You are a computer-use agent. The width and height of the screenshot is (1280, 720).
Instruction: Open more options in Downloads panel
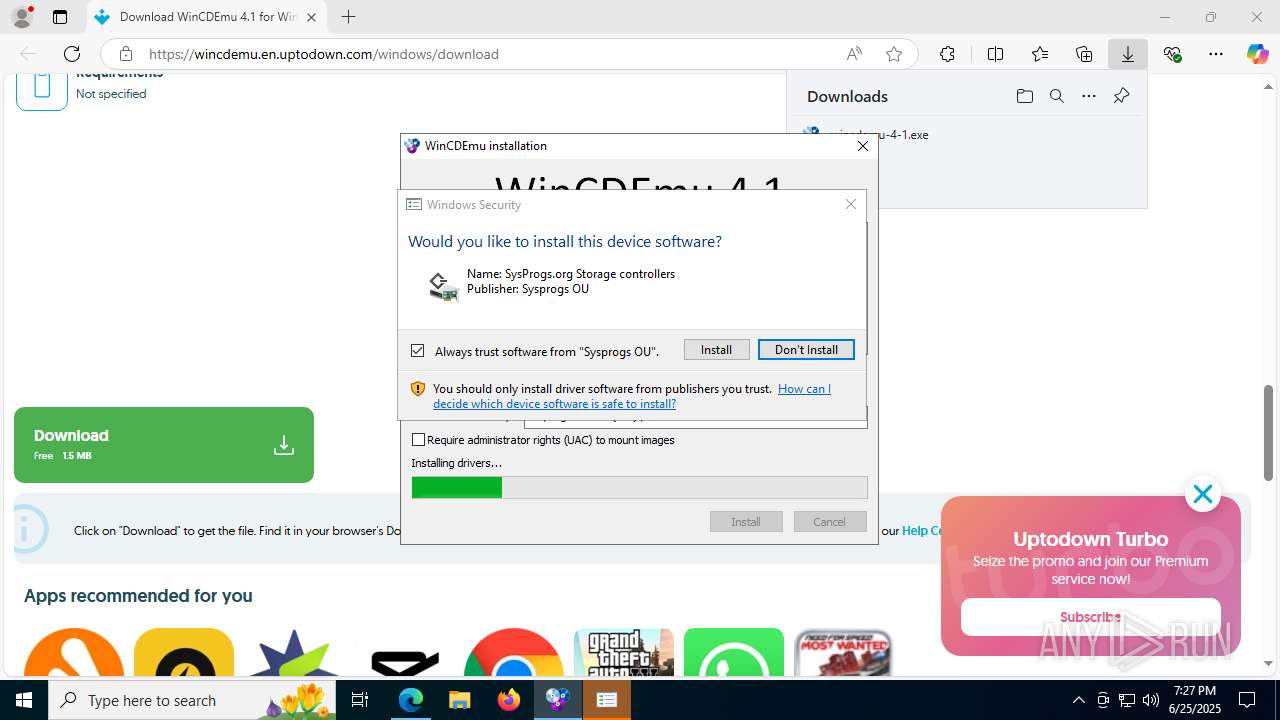click(x=1089, y=96)
